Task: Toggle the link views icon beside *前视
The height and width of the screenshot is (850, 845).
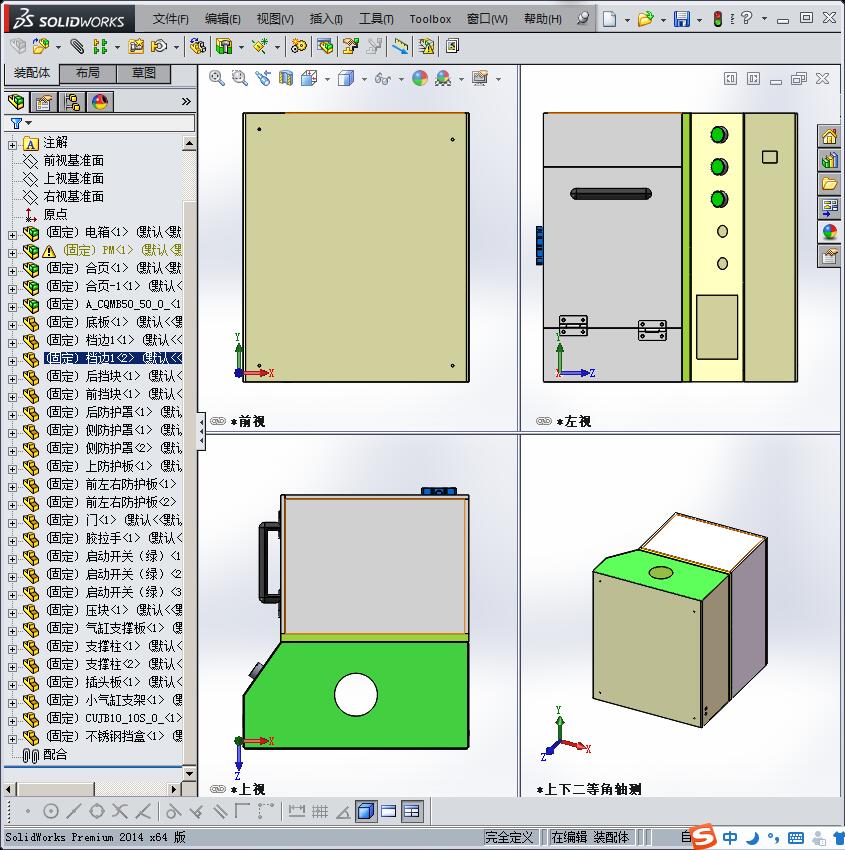Action: coord(218,421)
